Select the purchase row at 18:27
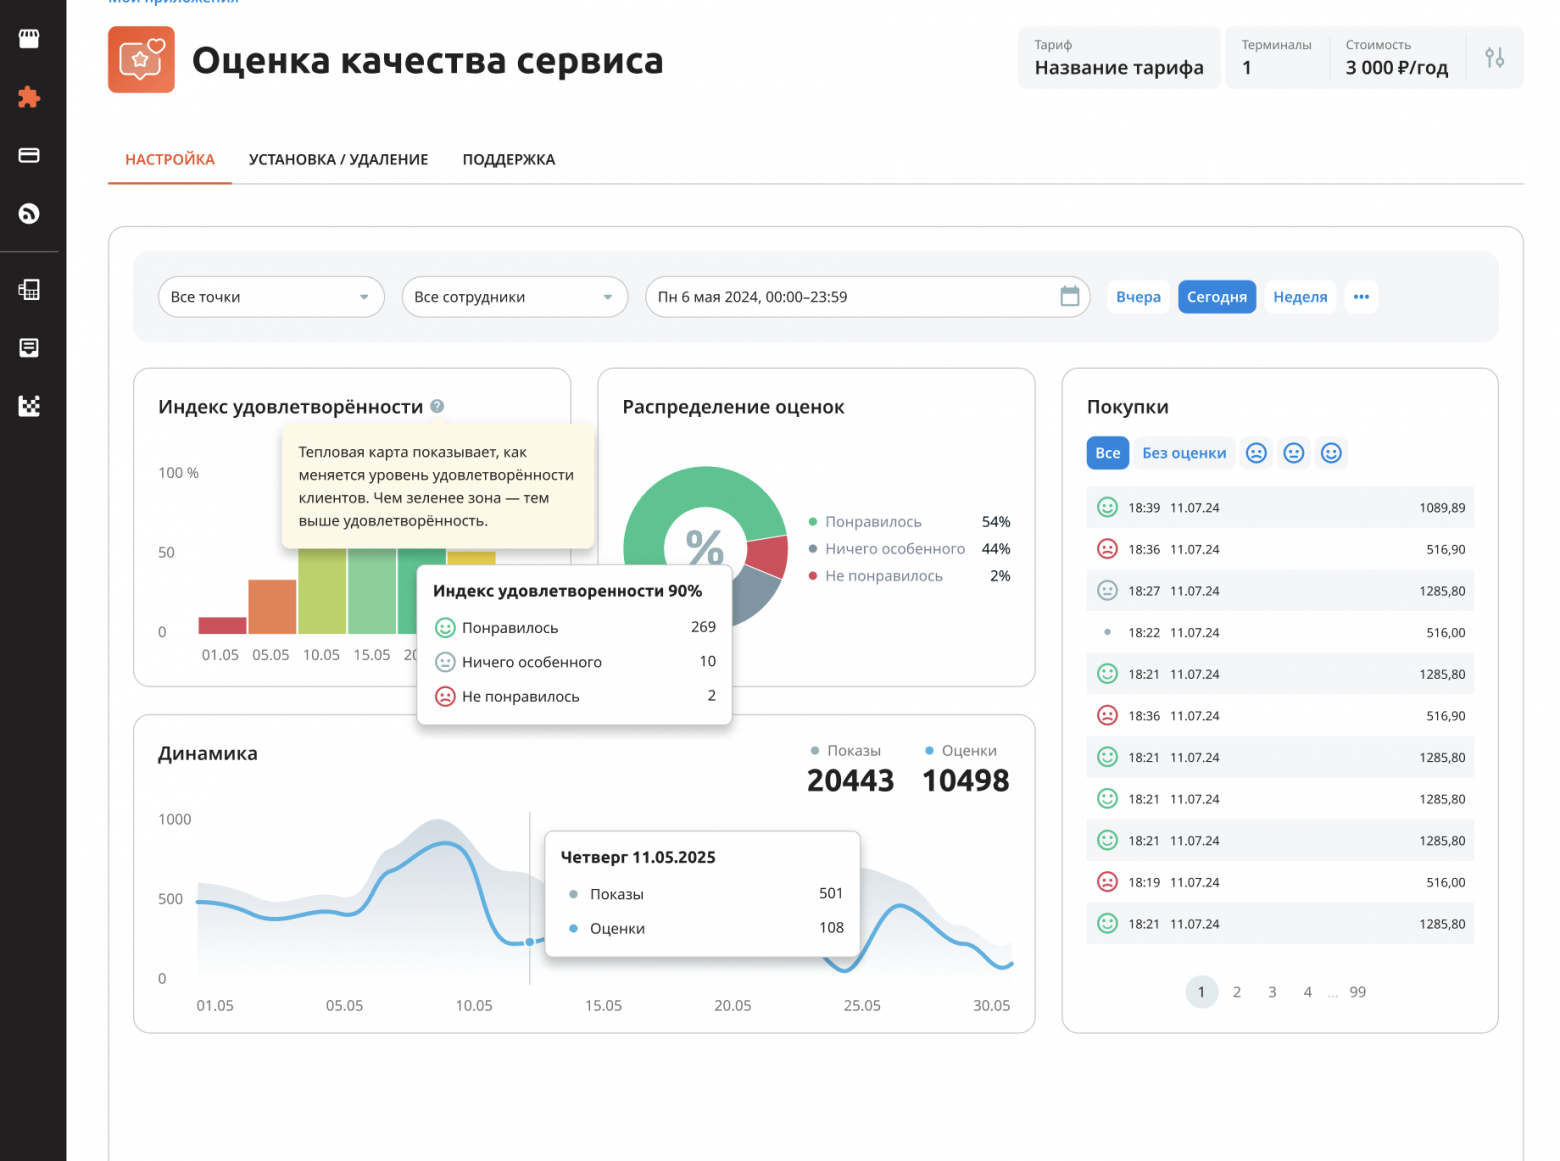 click(x=1280, y=591)
